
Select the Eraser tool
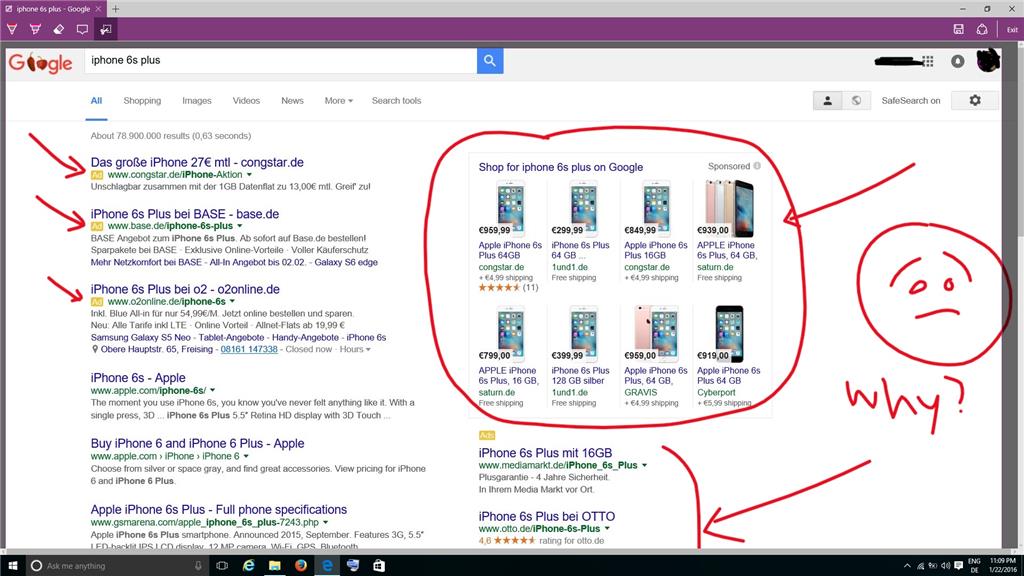(59, 29)
